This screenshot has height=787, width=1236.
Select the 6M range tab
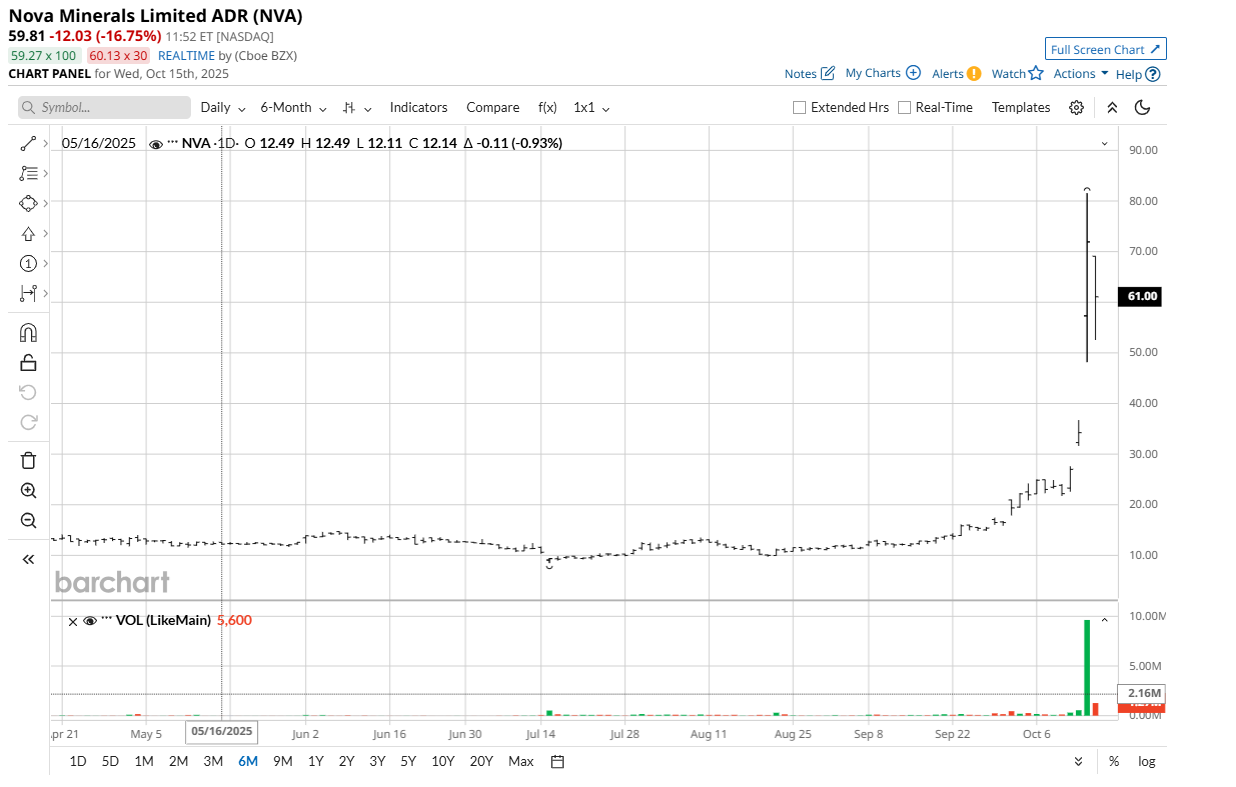click(x=248, y=761)
